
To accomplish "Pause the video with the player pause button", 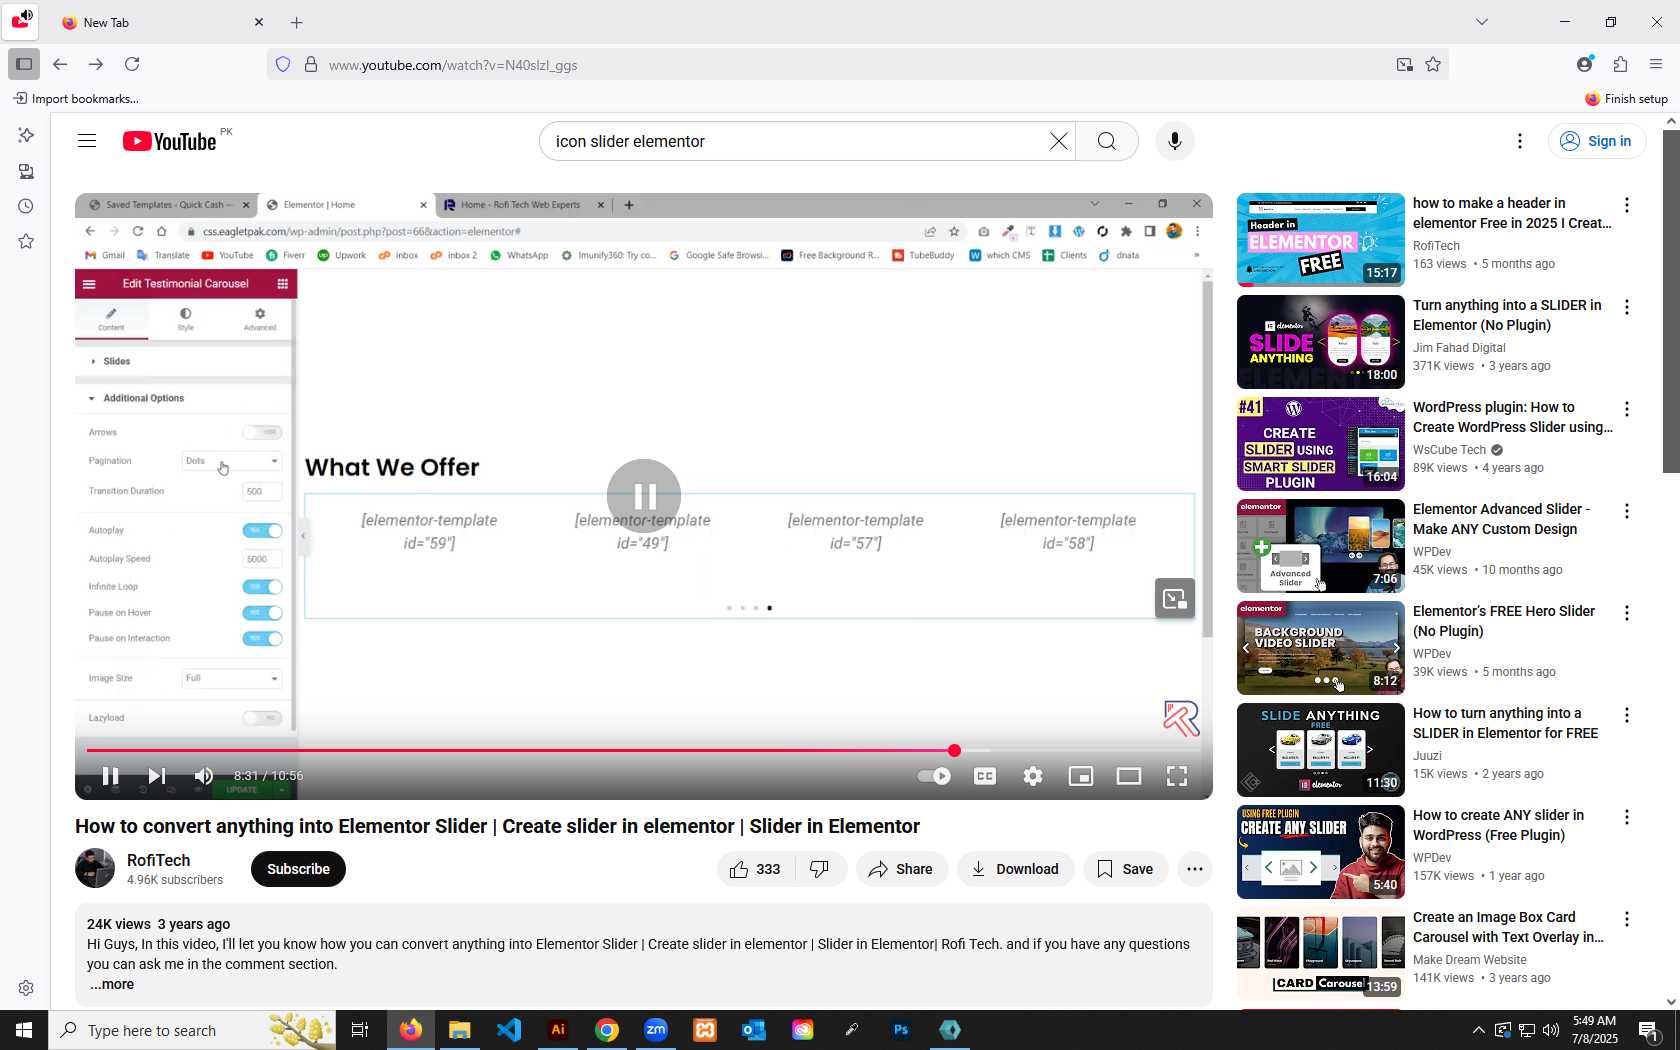I will (110, 776).
